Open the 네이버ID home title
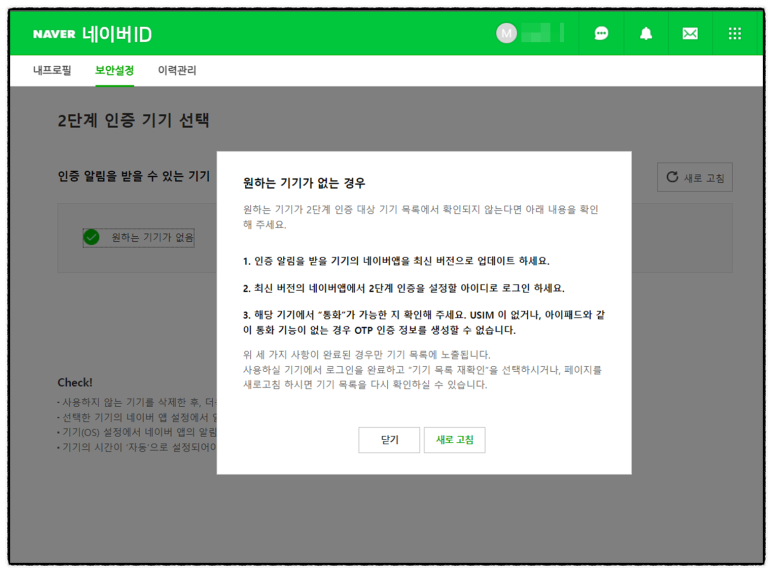The height and width of the screenshot is (573, 773). click(117, 34)
